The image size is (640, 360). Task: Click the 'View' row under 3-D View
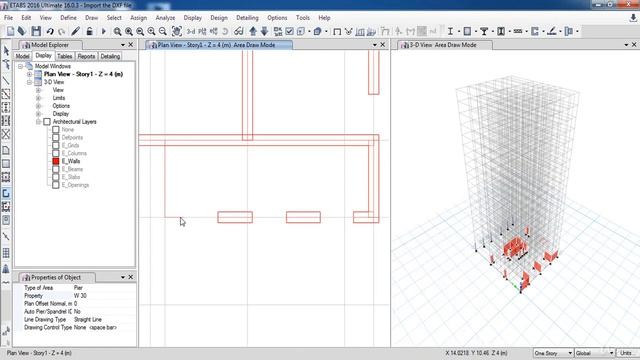click(58, 90)
